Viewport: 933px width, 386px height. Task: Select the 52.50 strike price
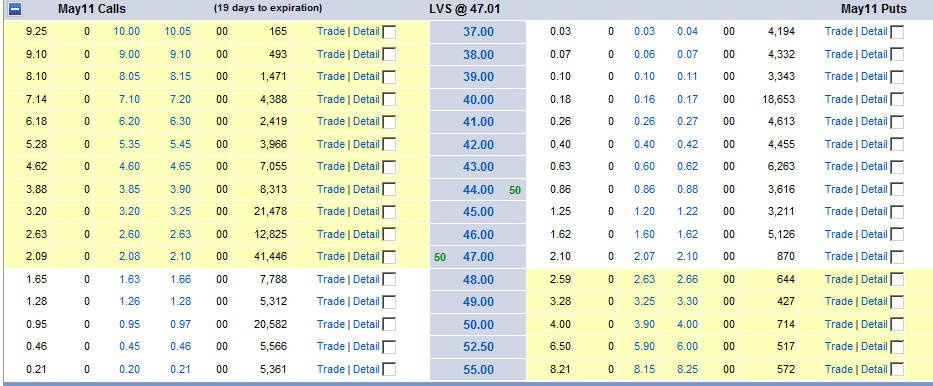coord(478,347)
